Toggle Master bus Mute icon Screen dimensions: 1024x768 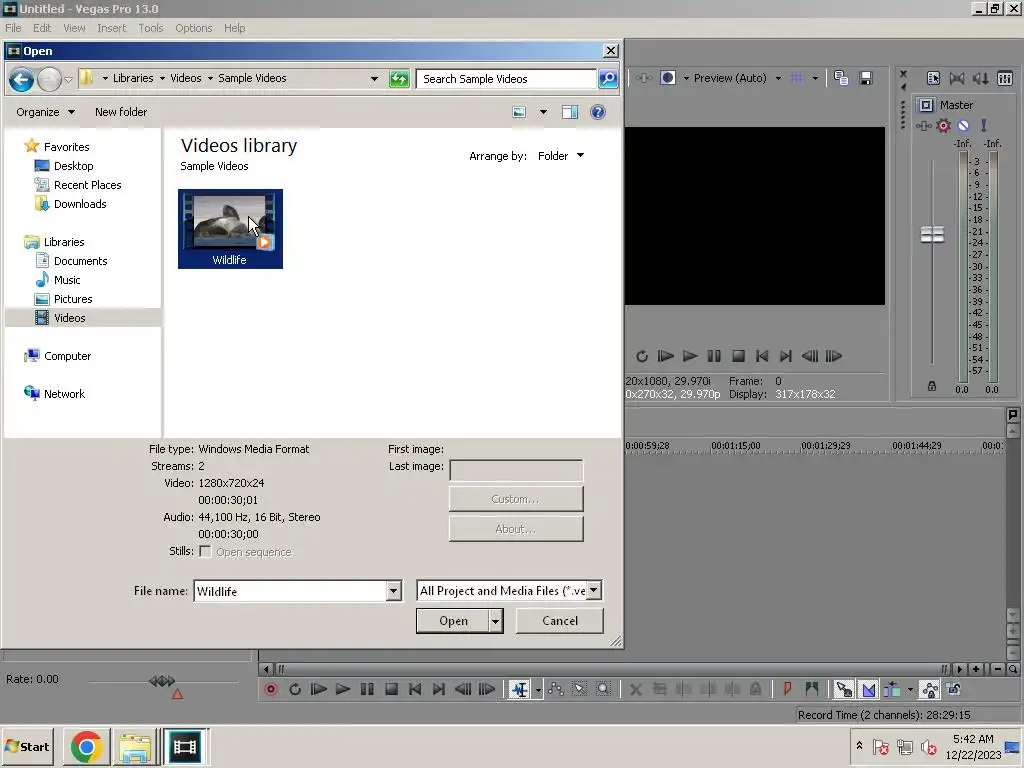pyautogui.click(x=963, y=125)
